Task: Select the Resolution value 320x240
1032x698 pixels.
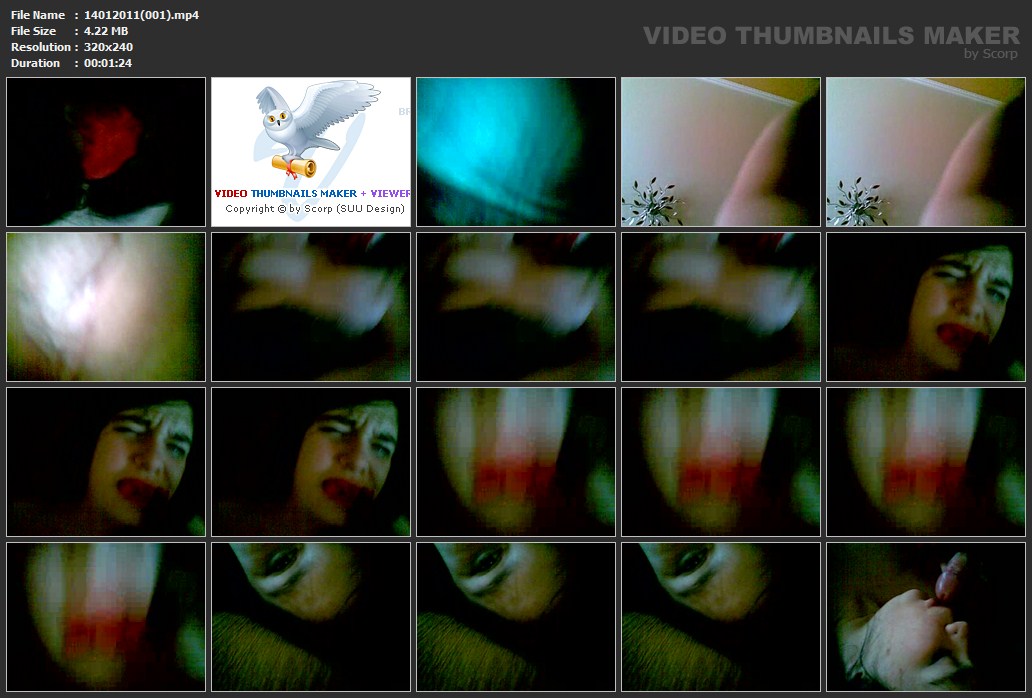Action: 108,47
